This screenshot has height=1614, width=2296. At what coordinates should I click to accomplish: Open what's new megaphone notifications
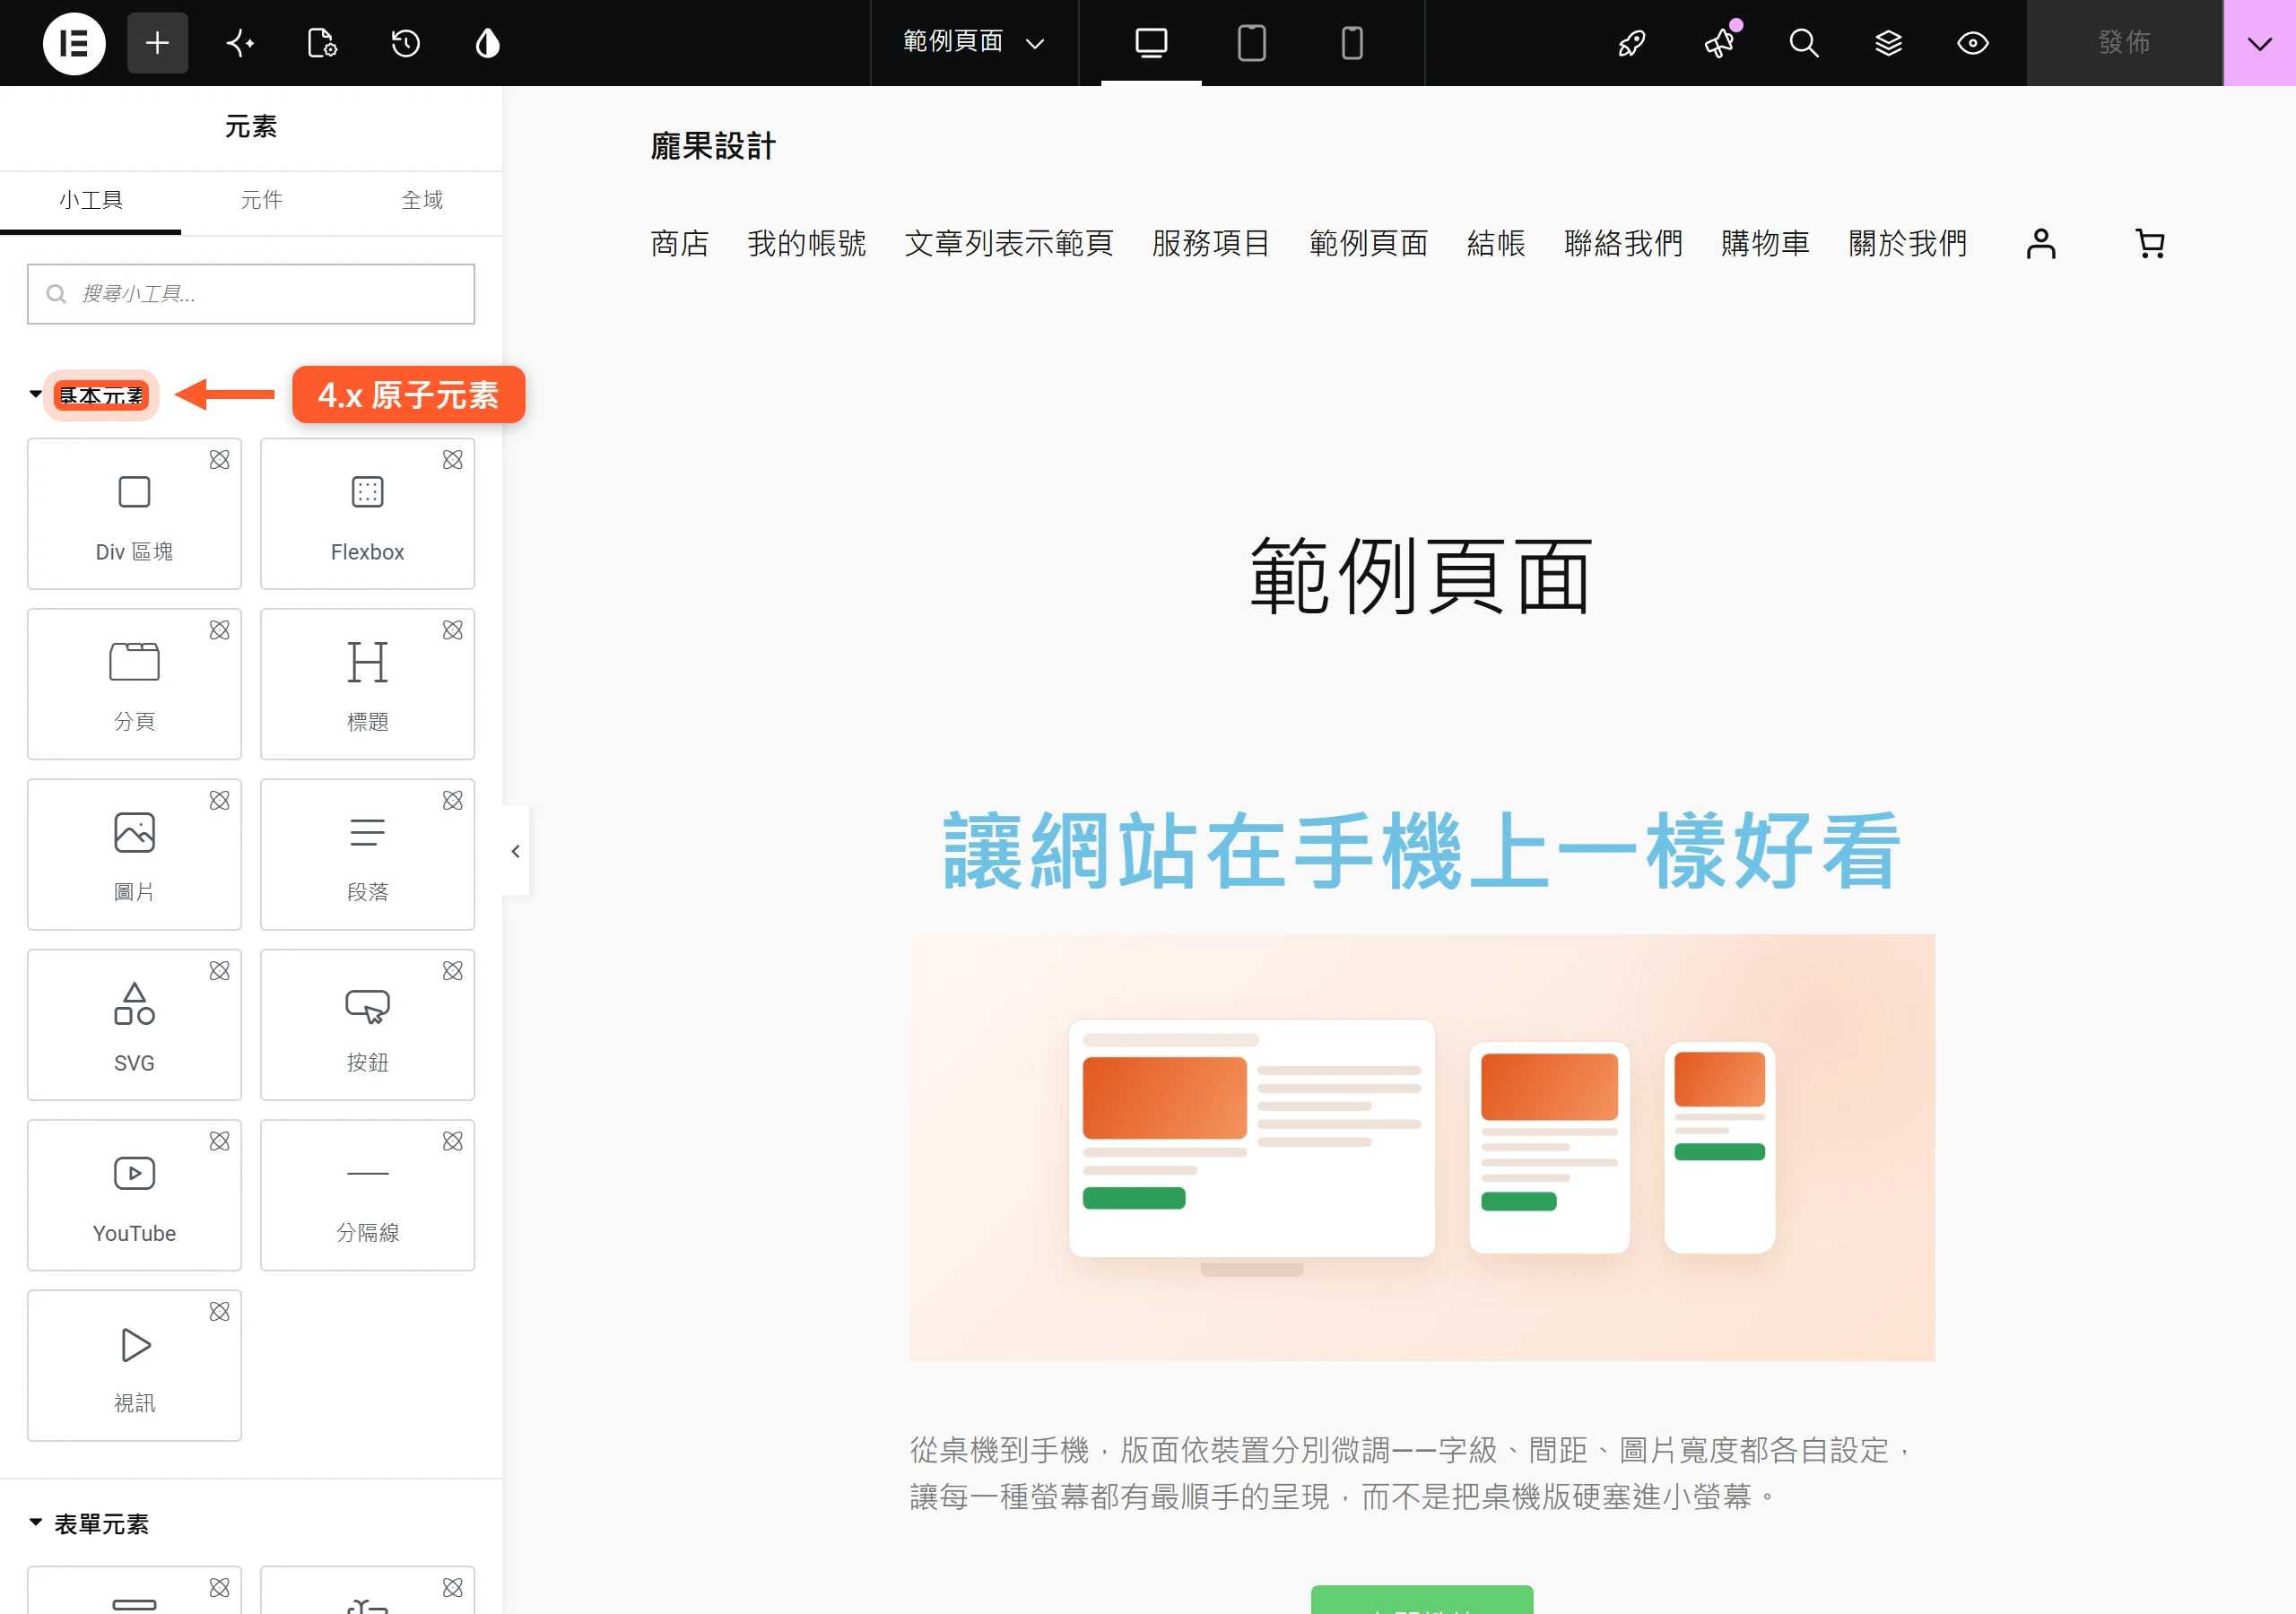coord(1719,43)
